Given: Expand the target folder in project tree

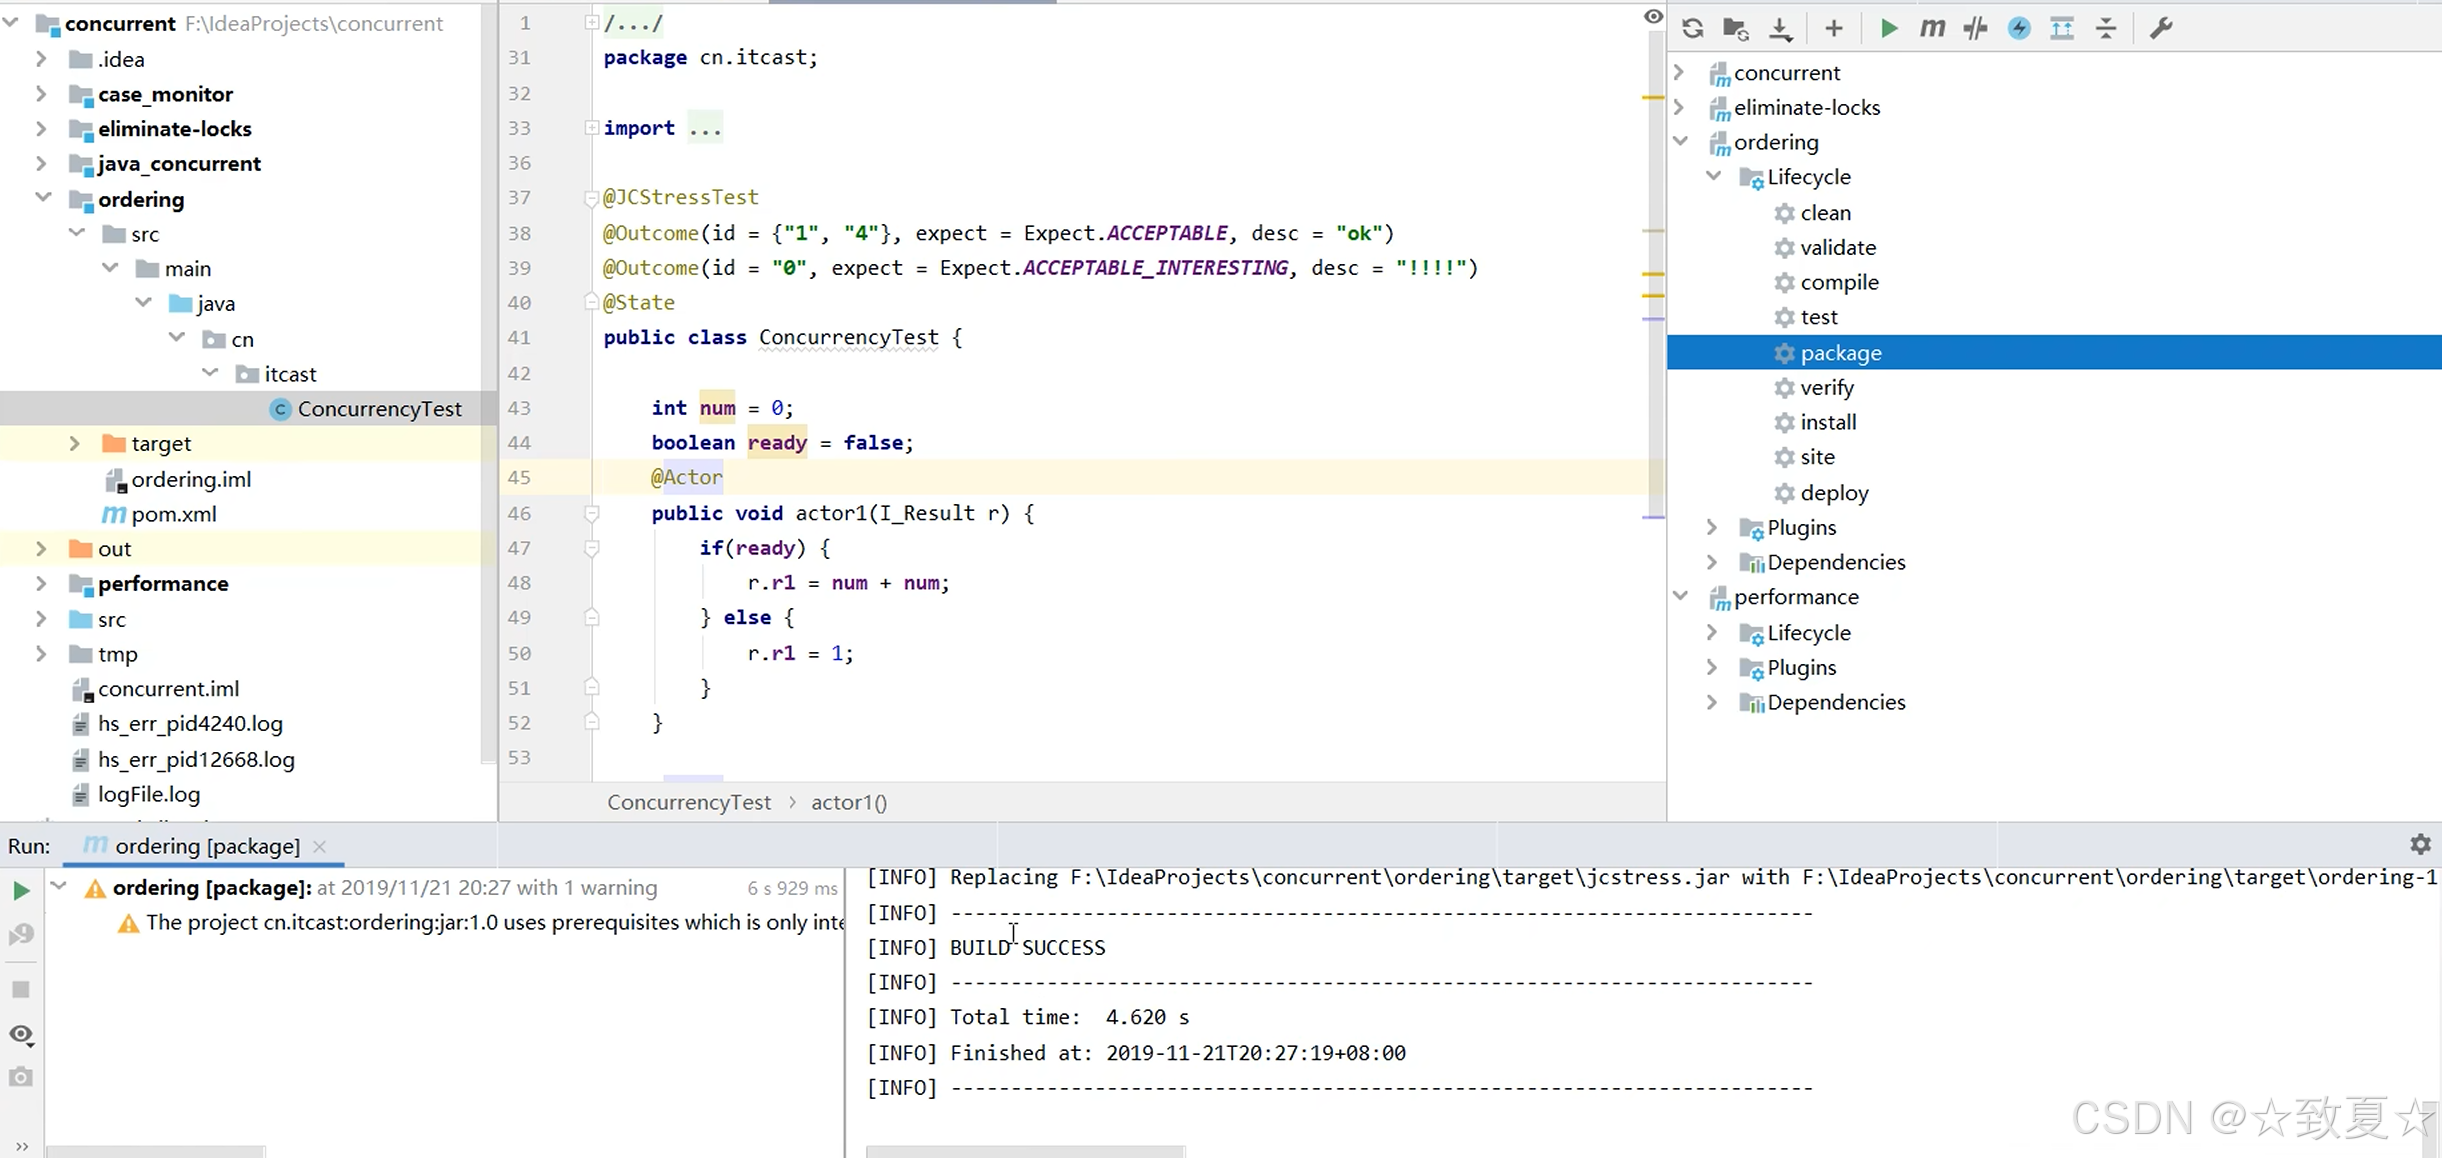Looking at the screenshot, I should (74, 443).
